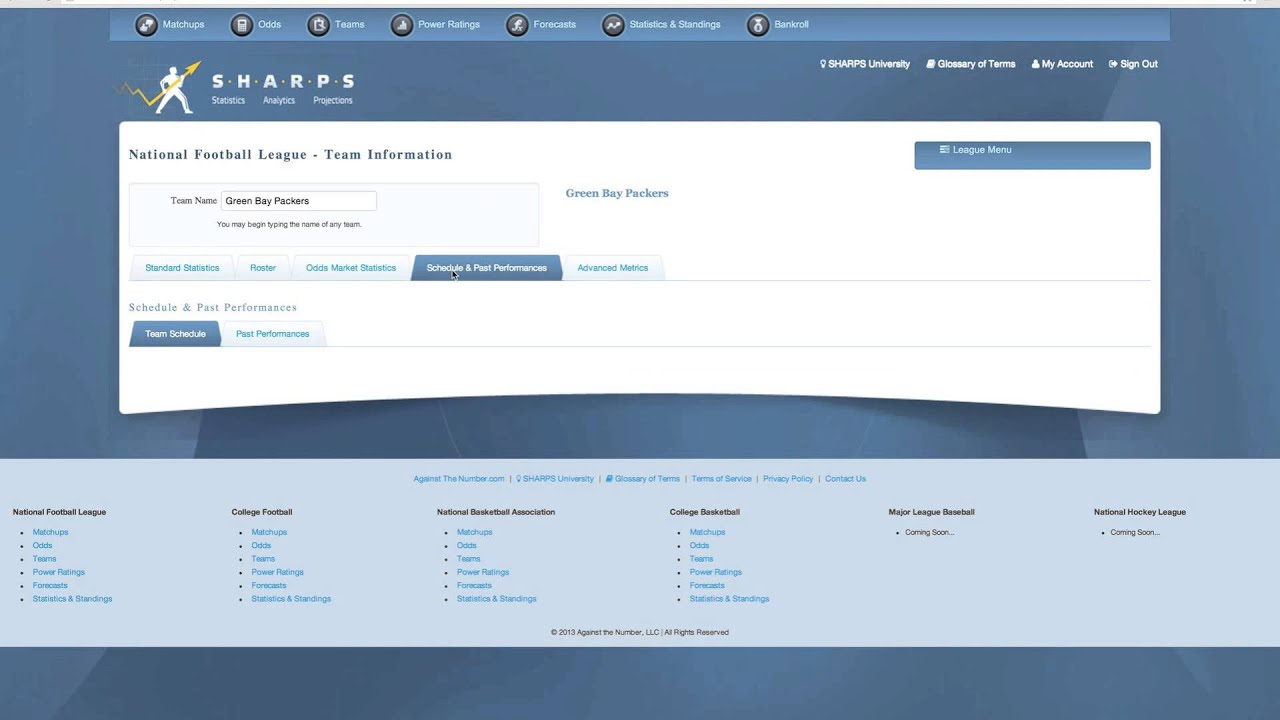Open the Terms of Service link
1280x720 pixels.
tap(721, 479)
